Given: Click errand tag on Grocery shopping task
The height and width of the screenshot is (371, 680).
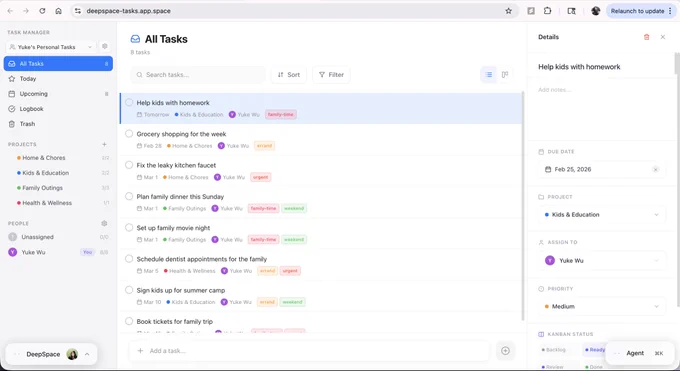Looking at the screenshot, I should [x=264, y=146].
